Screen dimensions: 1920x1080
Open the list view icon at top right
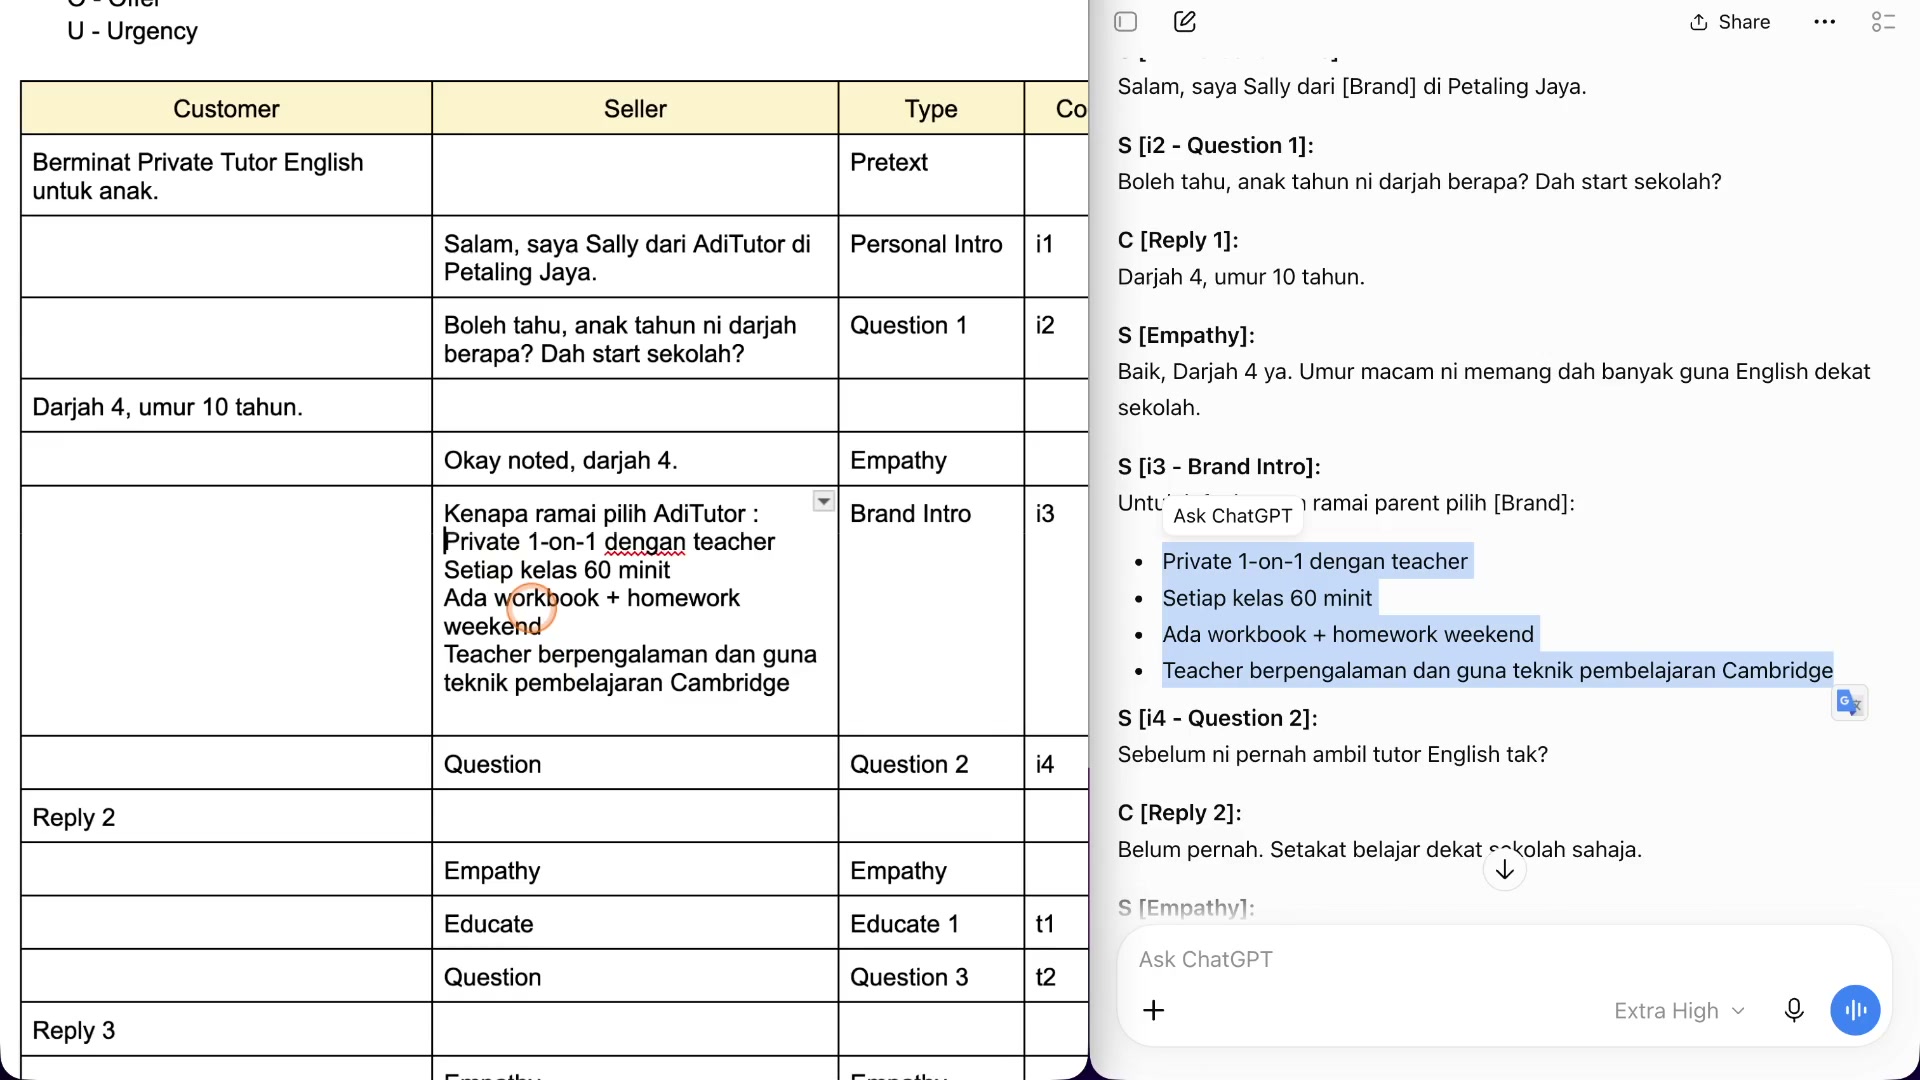click(x=1883, y=22)
